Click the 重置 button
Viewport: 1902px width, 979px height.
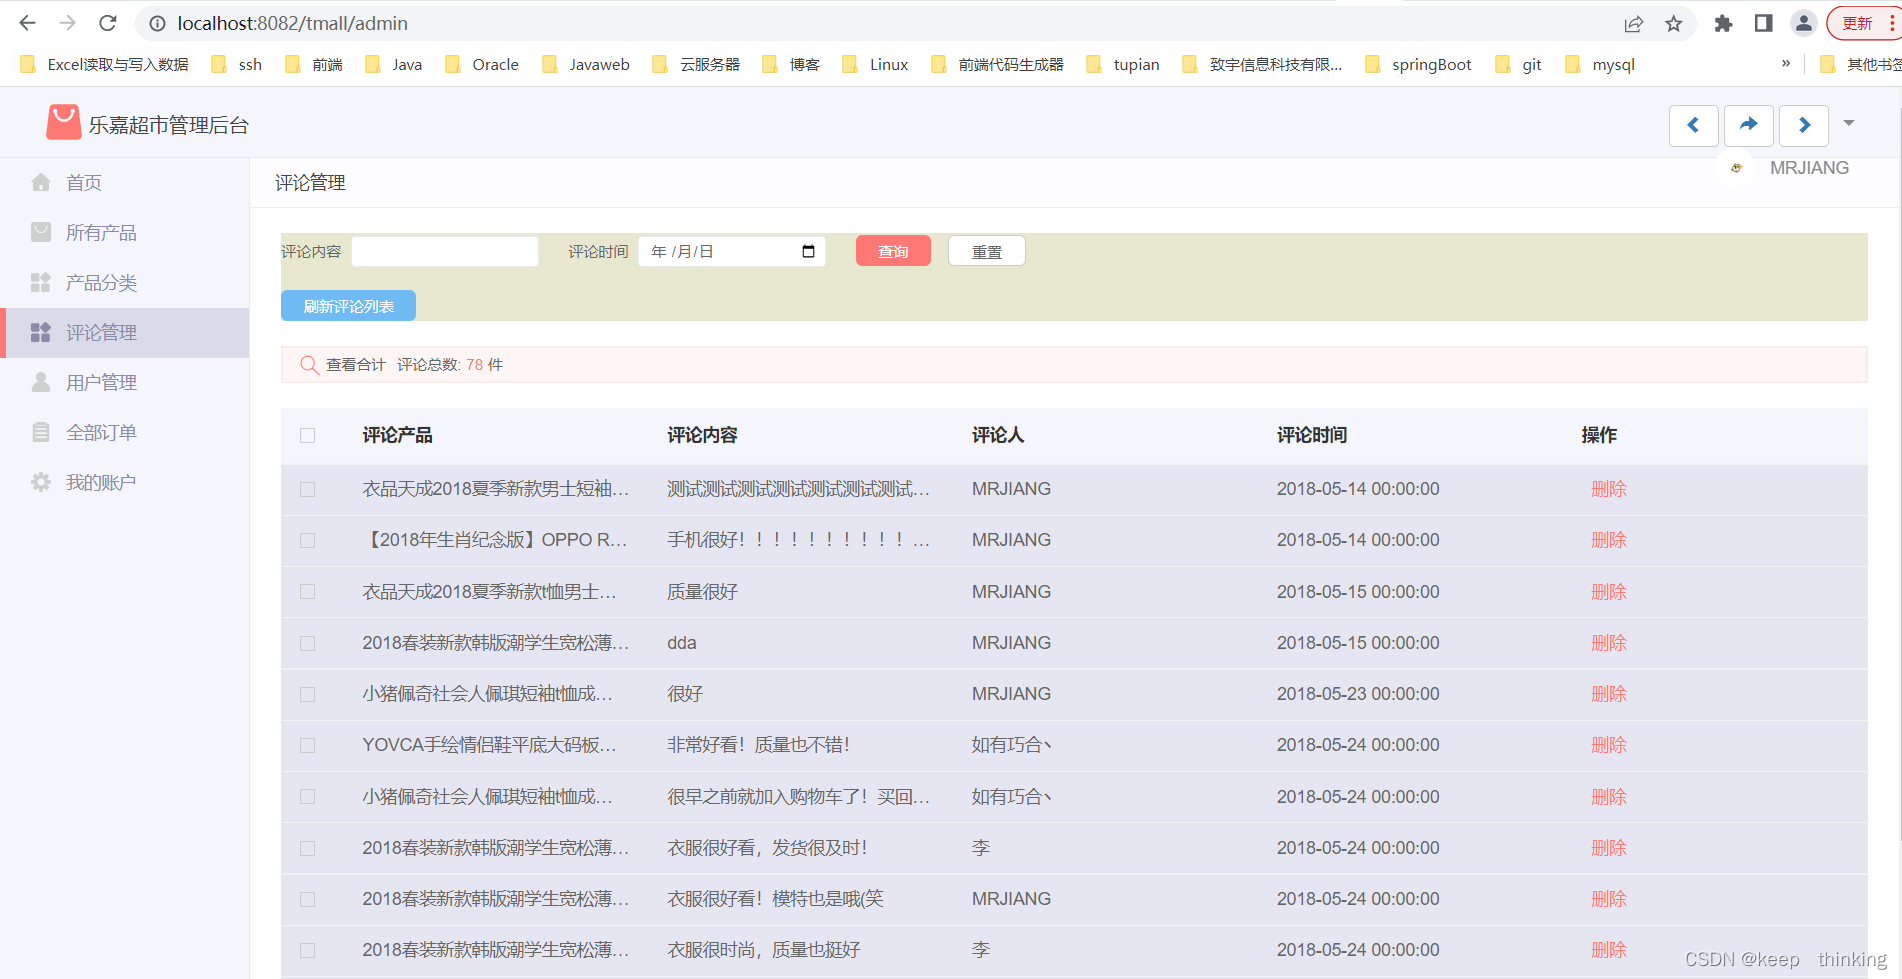[x=987, y=251]
